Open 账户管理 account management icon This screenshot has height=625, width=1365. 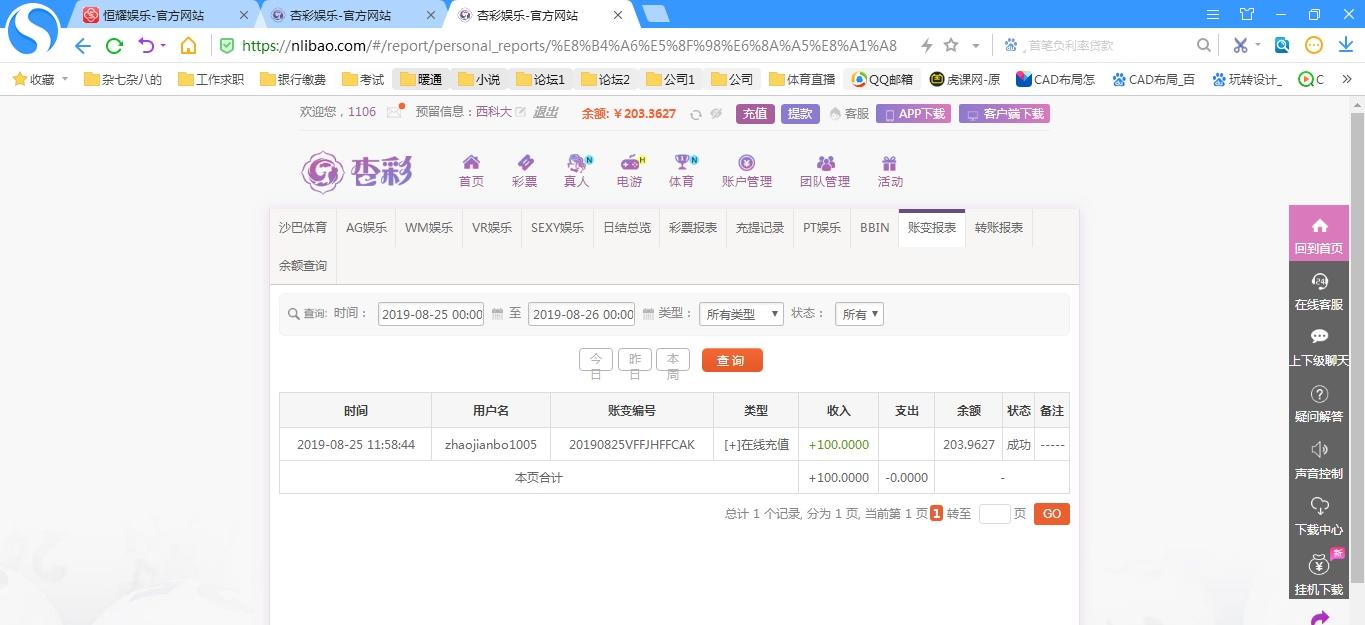pos(746,164)
